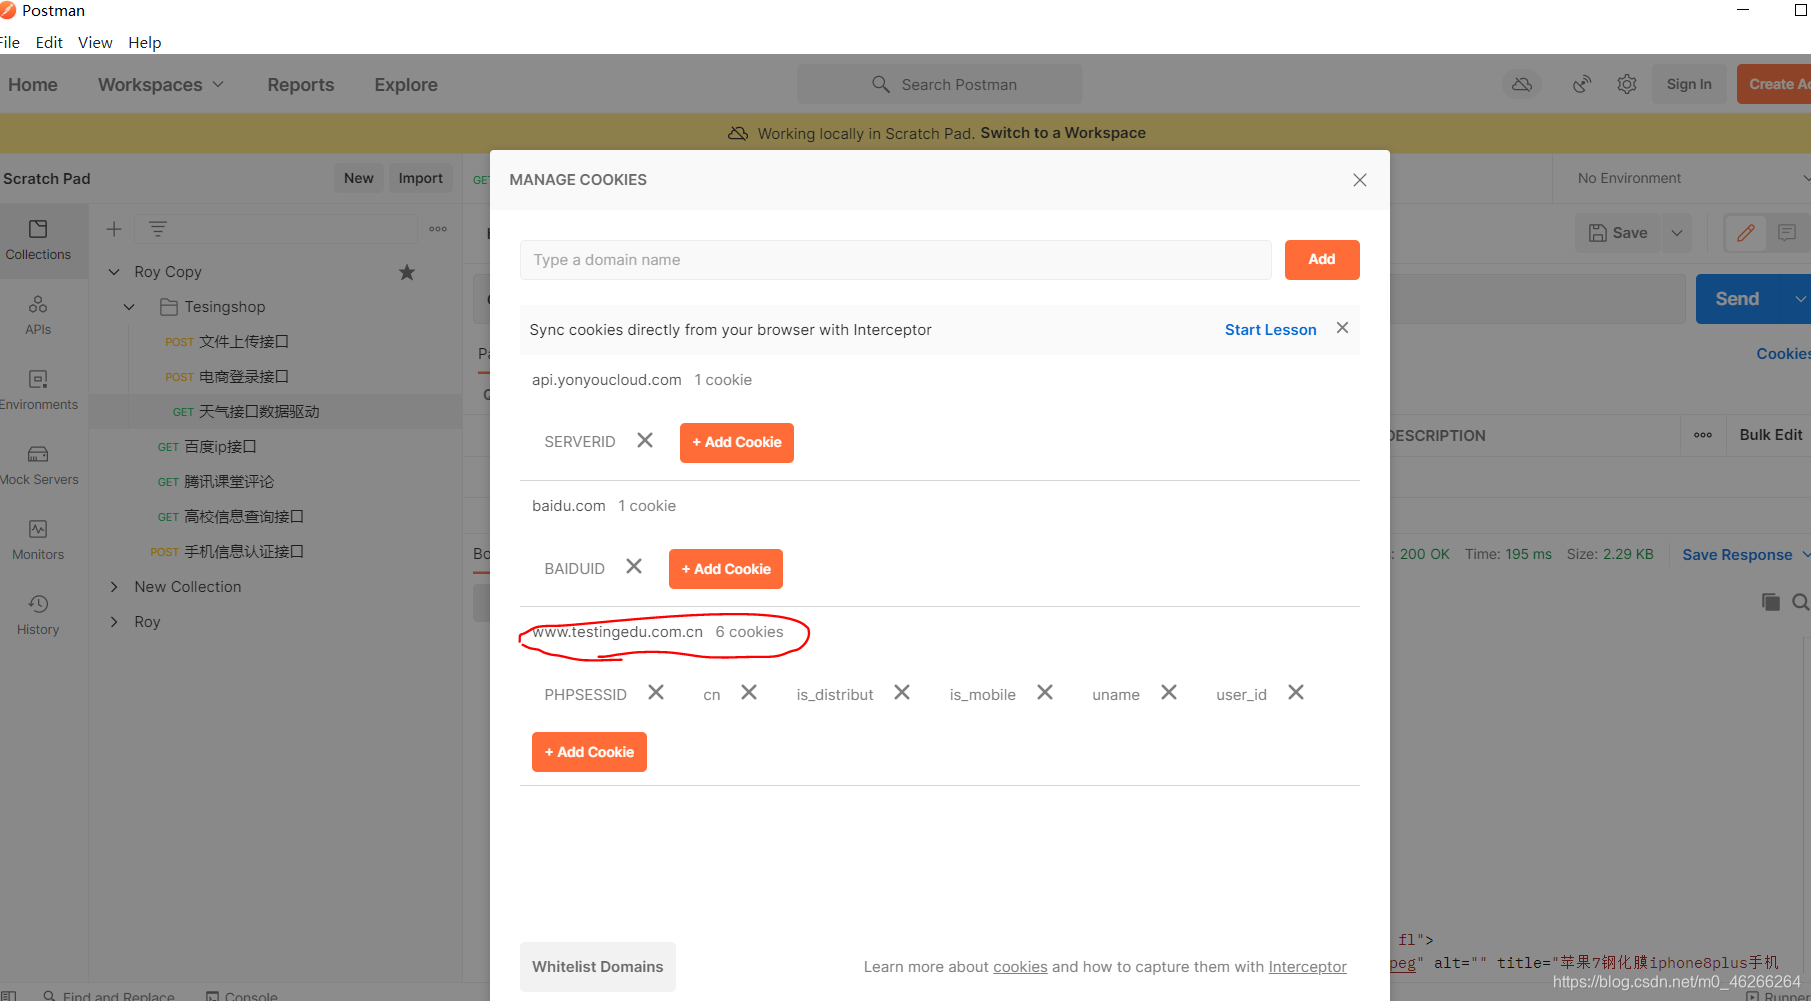Follow the Interceptor link

coord(1307,967)
